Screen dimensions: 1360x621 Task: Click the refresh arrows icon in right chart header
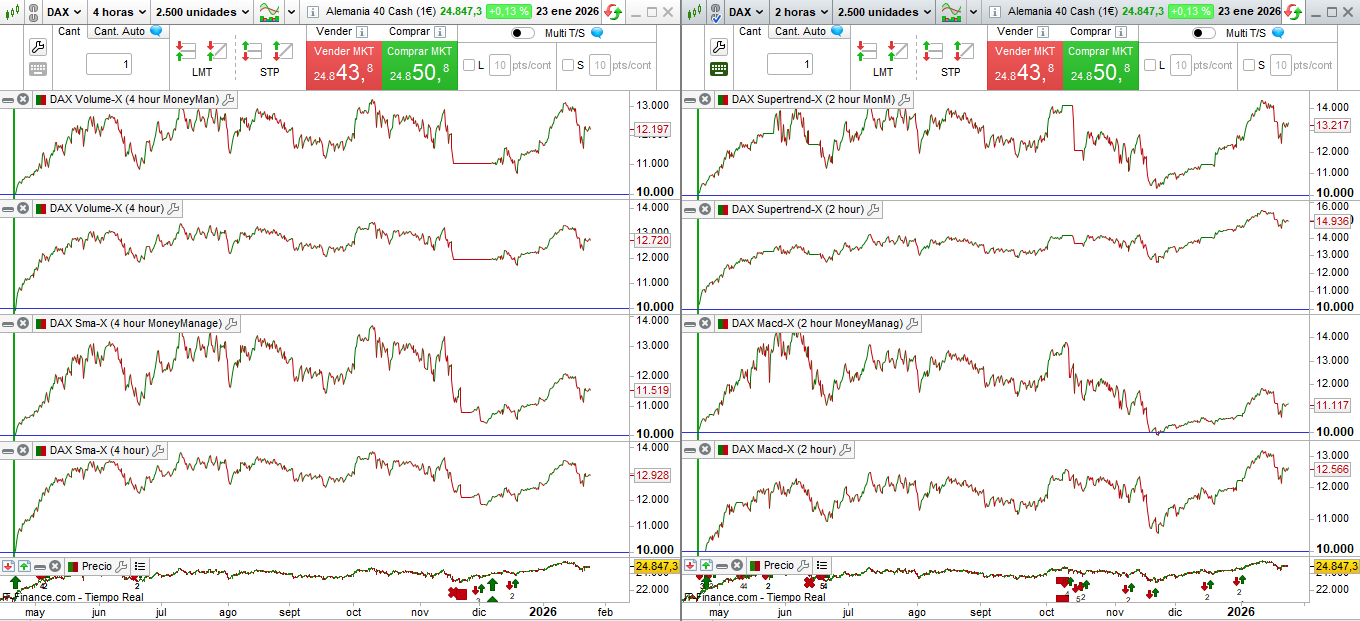click(1293, 12)
